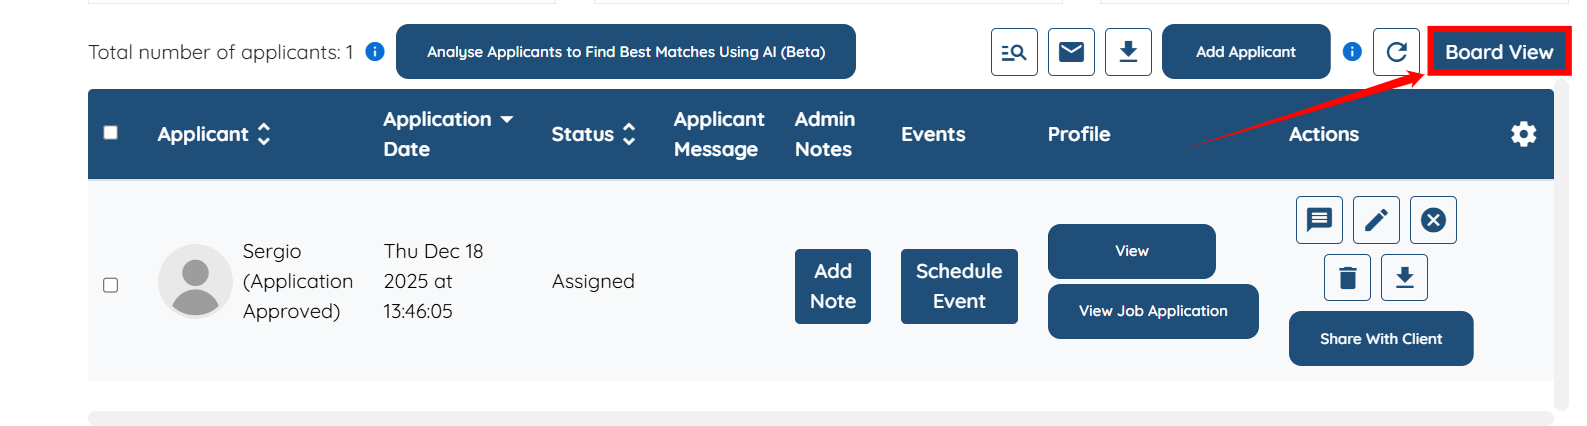The height and width of the screenshot is (426, 1587).
Task: Switch to Board View
Action: coord(1498,52)
